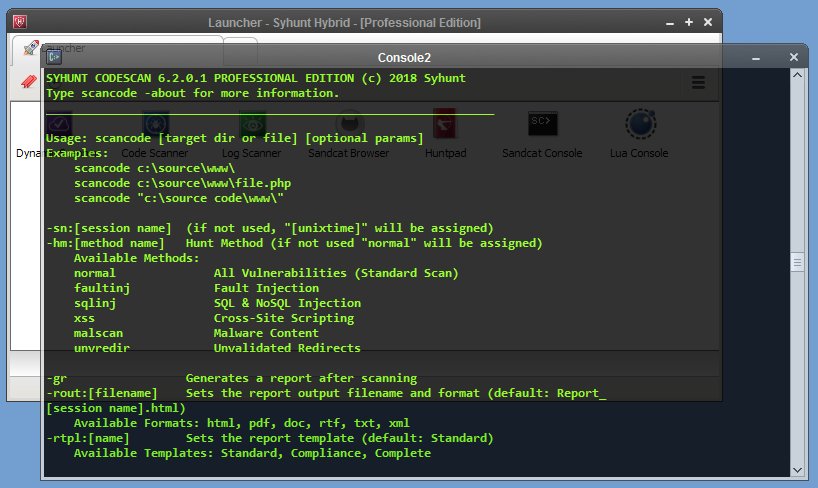Click the Console2 scrollbar down arrow
This screenshot has width=818, height=488.
(x=797, y=470)
